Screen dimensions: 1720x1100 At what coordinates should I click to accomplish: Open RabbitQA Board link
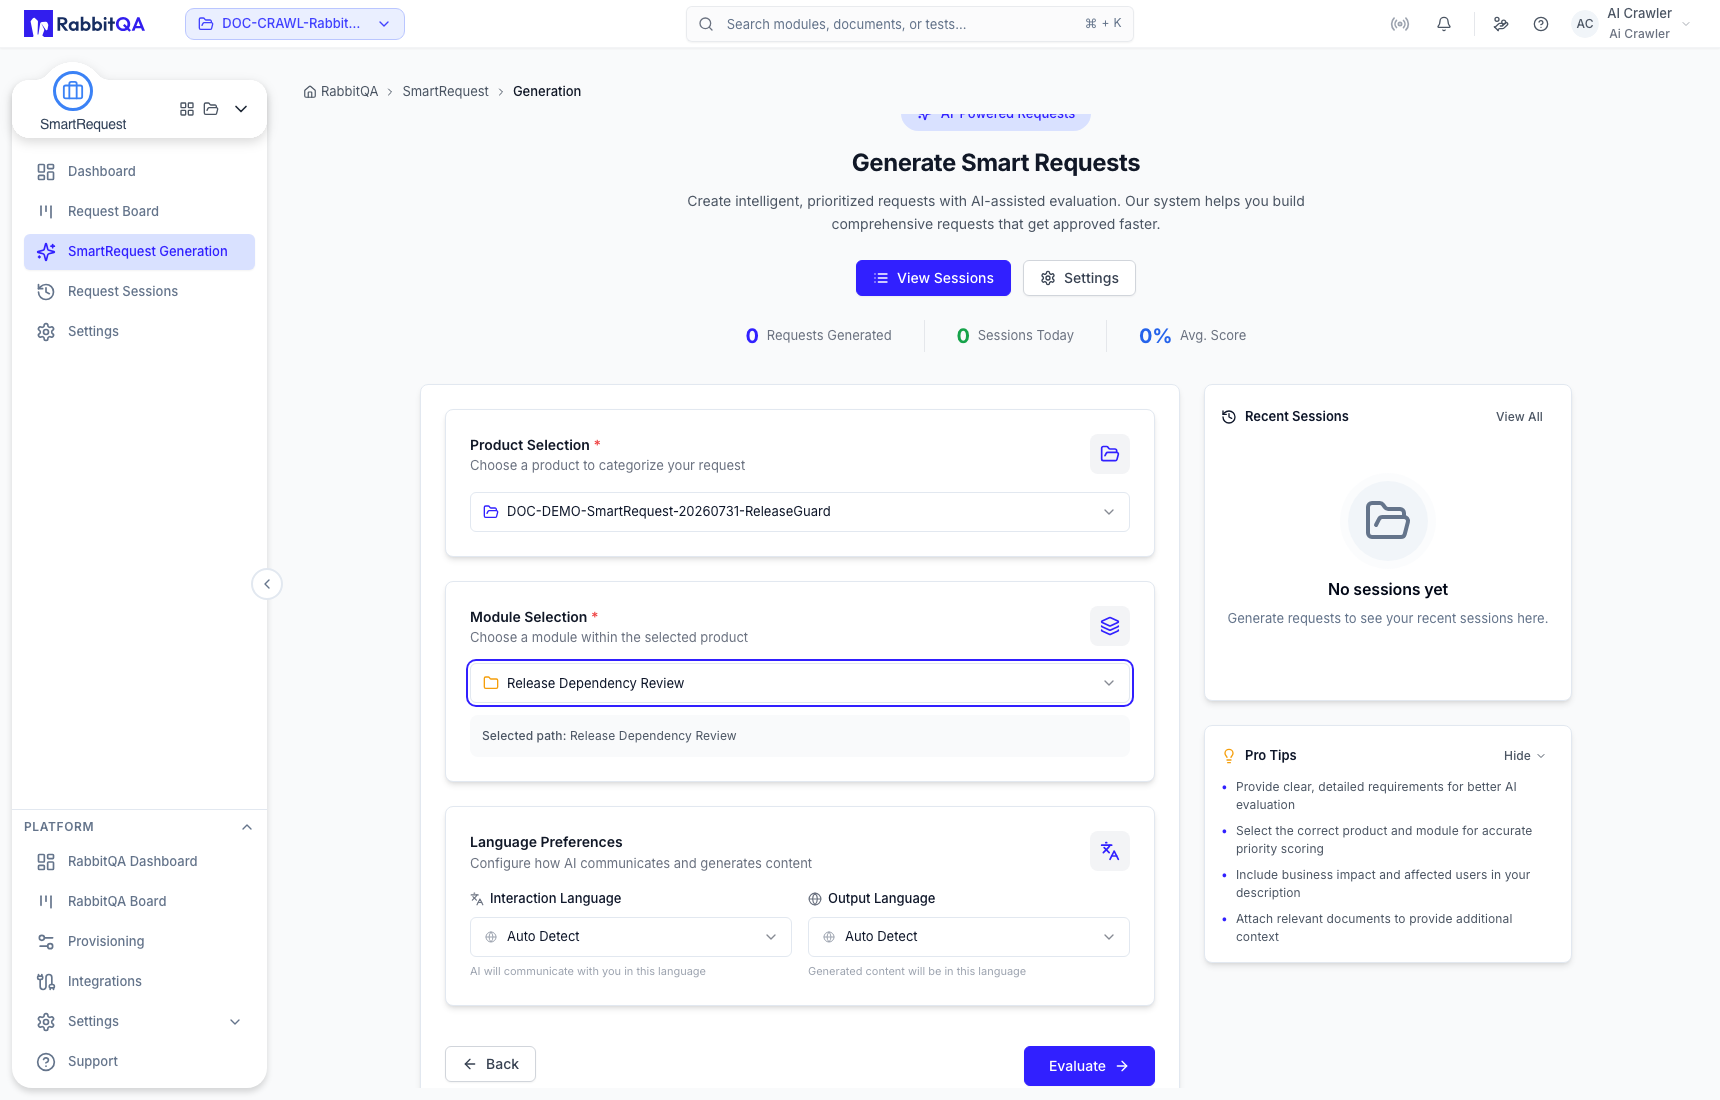139,902
